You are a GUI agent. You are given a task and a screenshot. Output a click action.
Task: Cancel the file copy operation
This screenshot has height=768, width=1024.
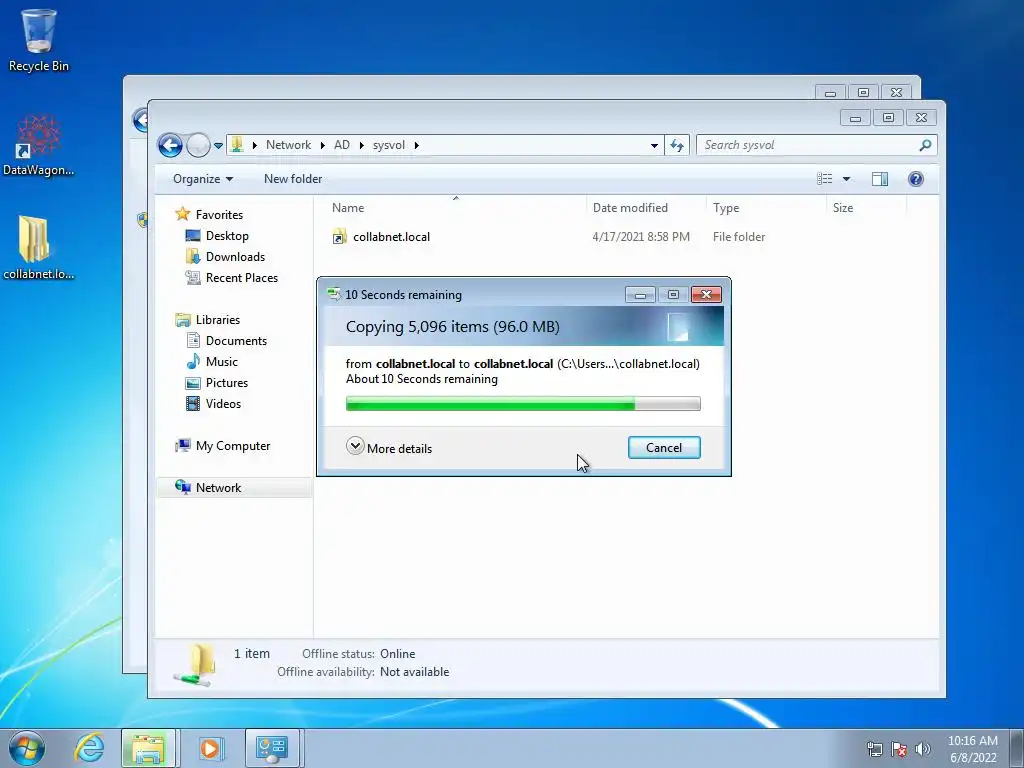click(664, 448)
